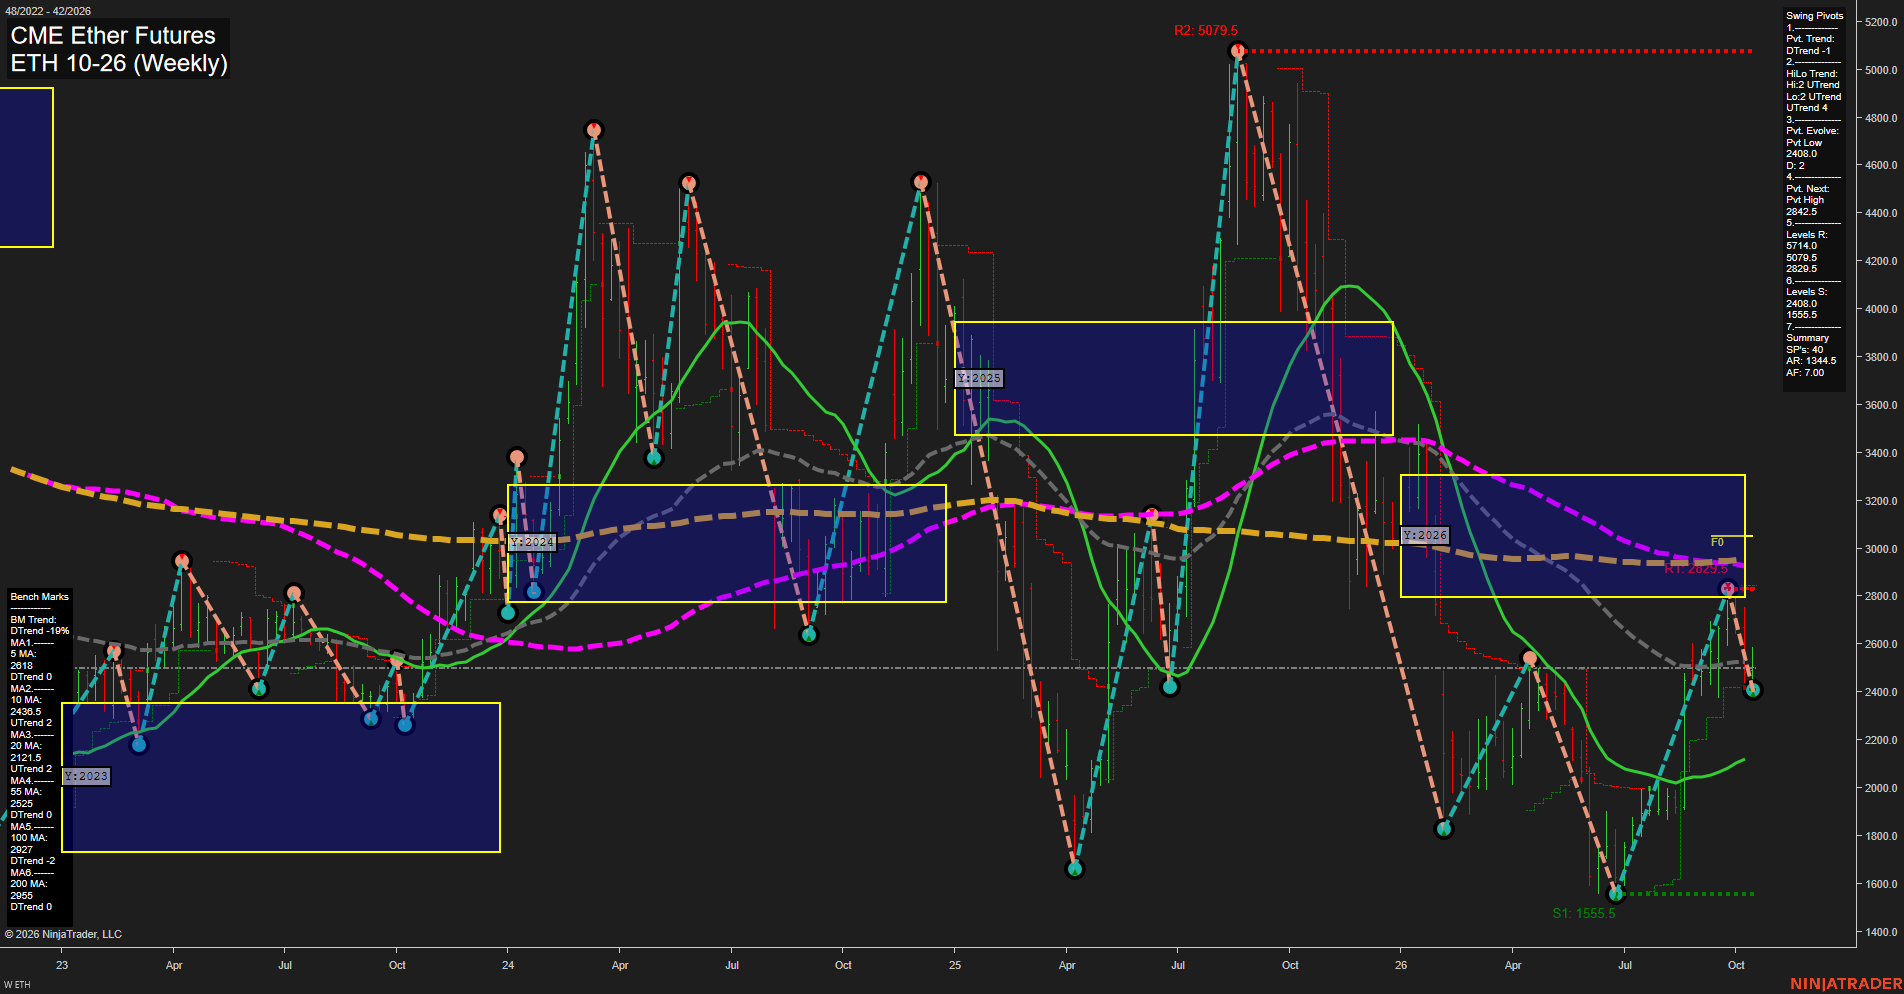Image resolution: width=1904 pixels, height=994 pixels.
Task: Click Levels R: entry in Swing Pivots
Action: click(x=1806, y=235)
